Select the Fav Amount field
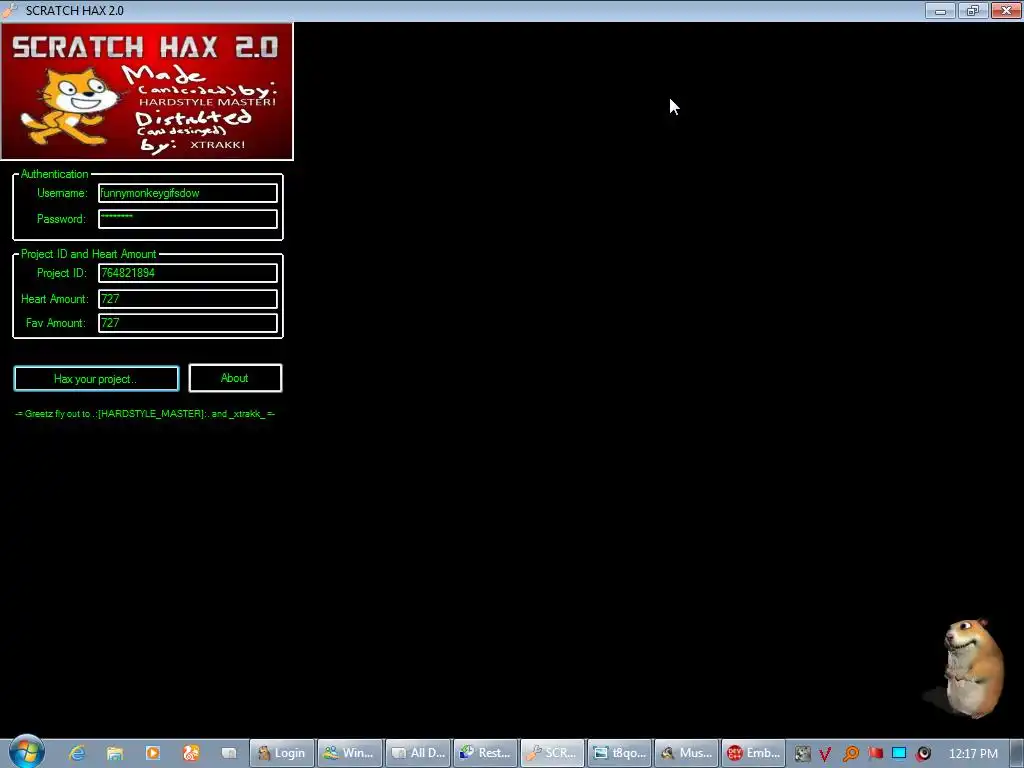The image size is (1024, 768). pos(187,323)
